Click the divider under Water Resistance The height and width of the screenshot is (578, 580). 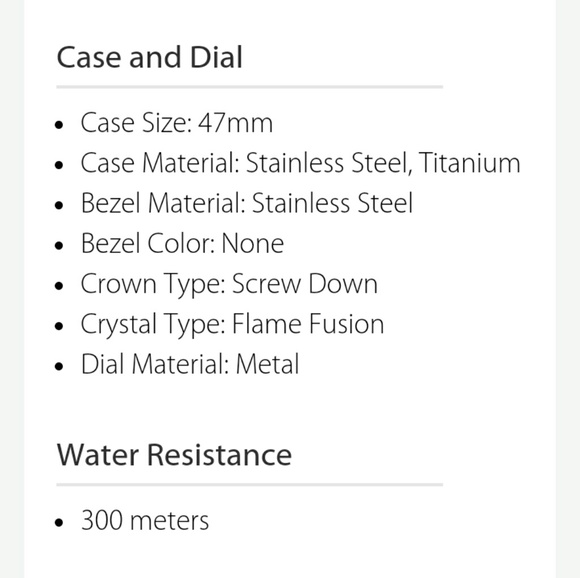pyautogui.click(x=250, y=484)
